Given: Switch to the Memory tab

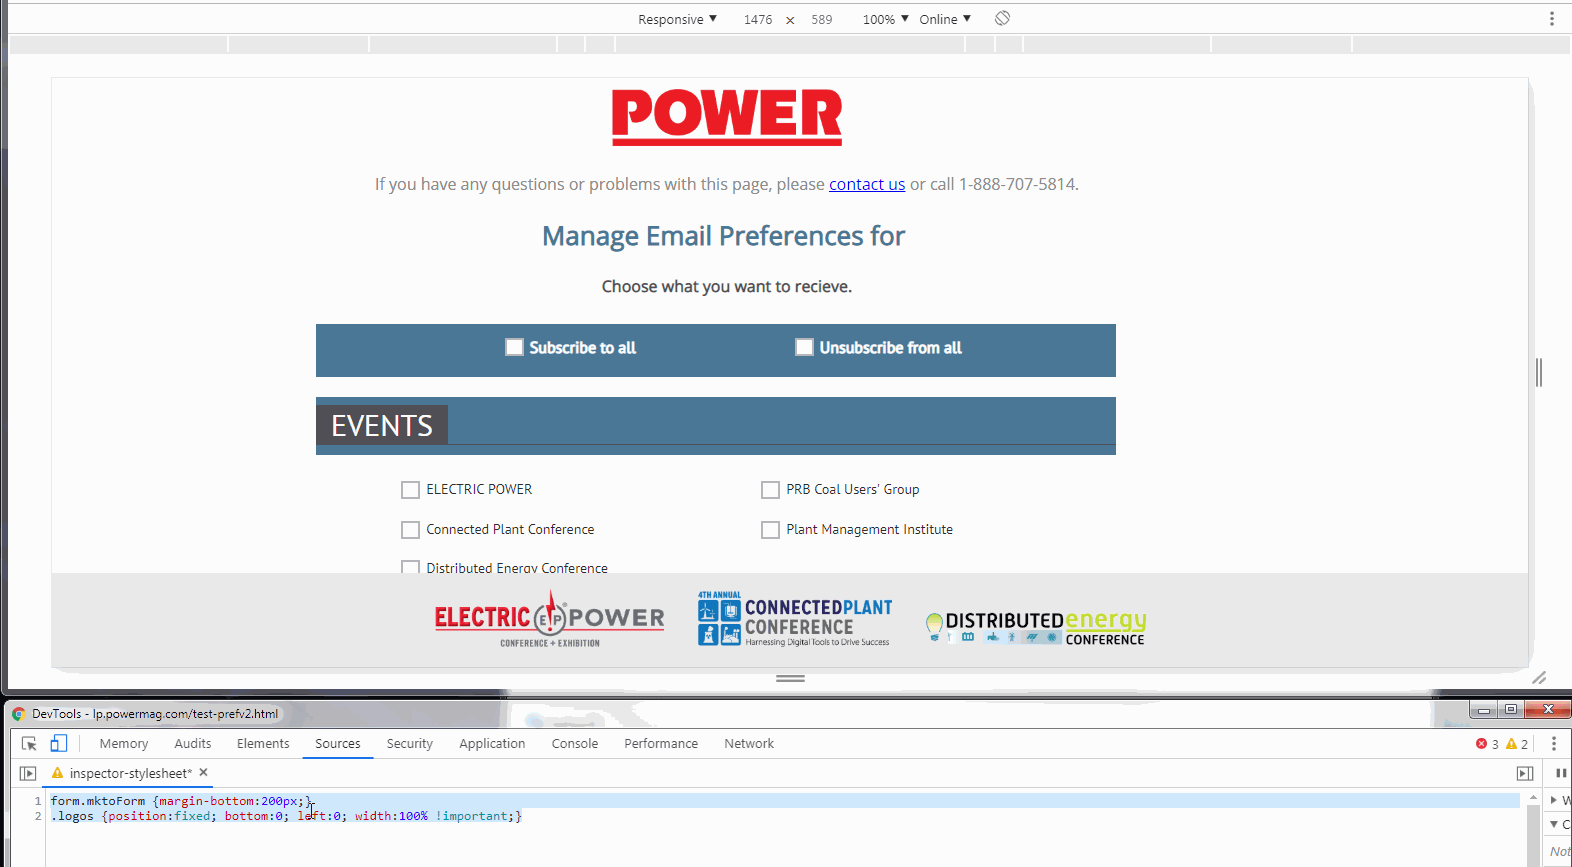Looking at the screenshot, I should [124, 743].
